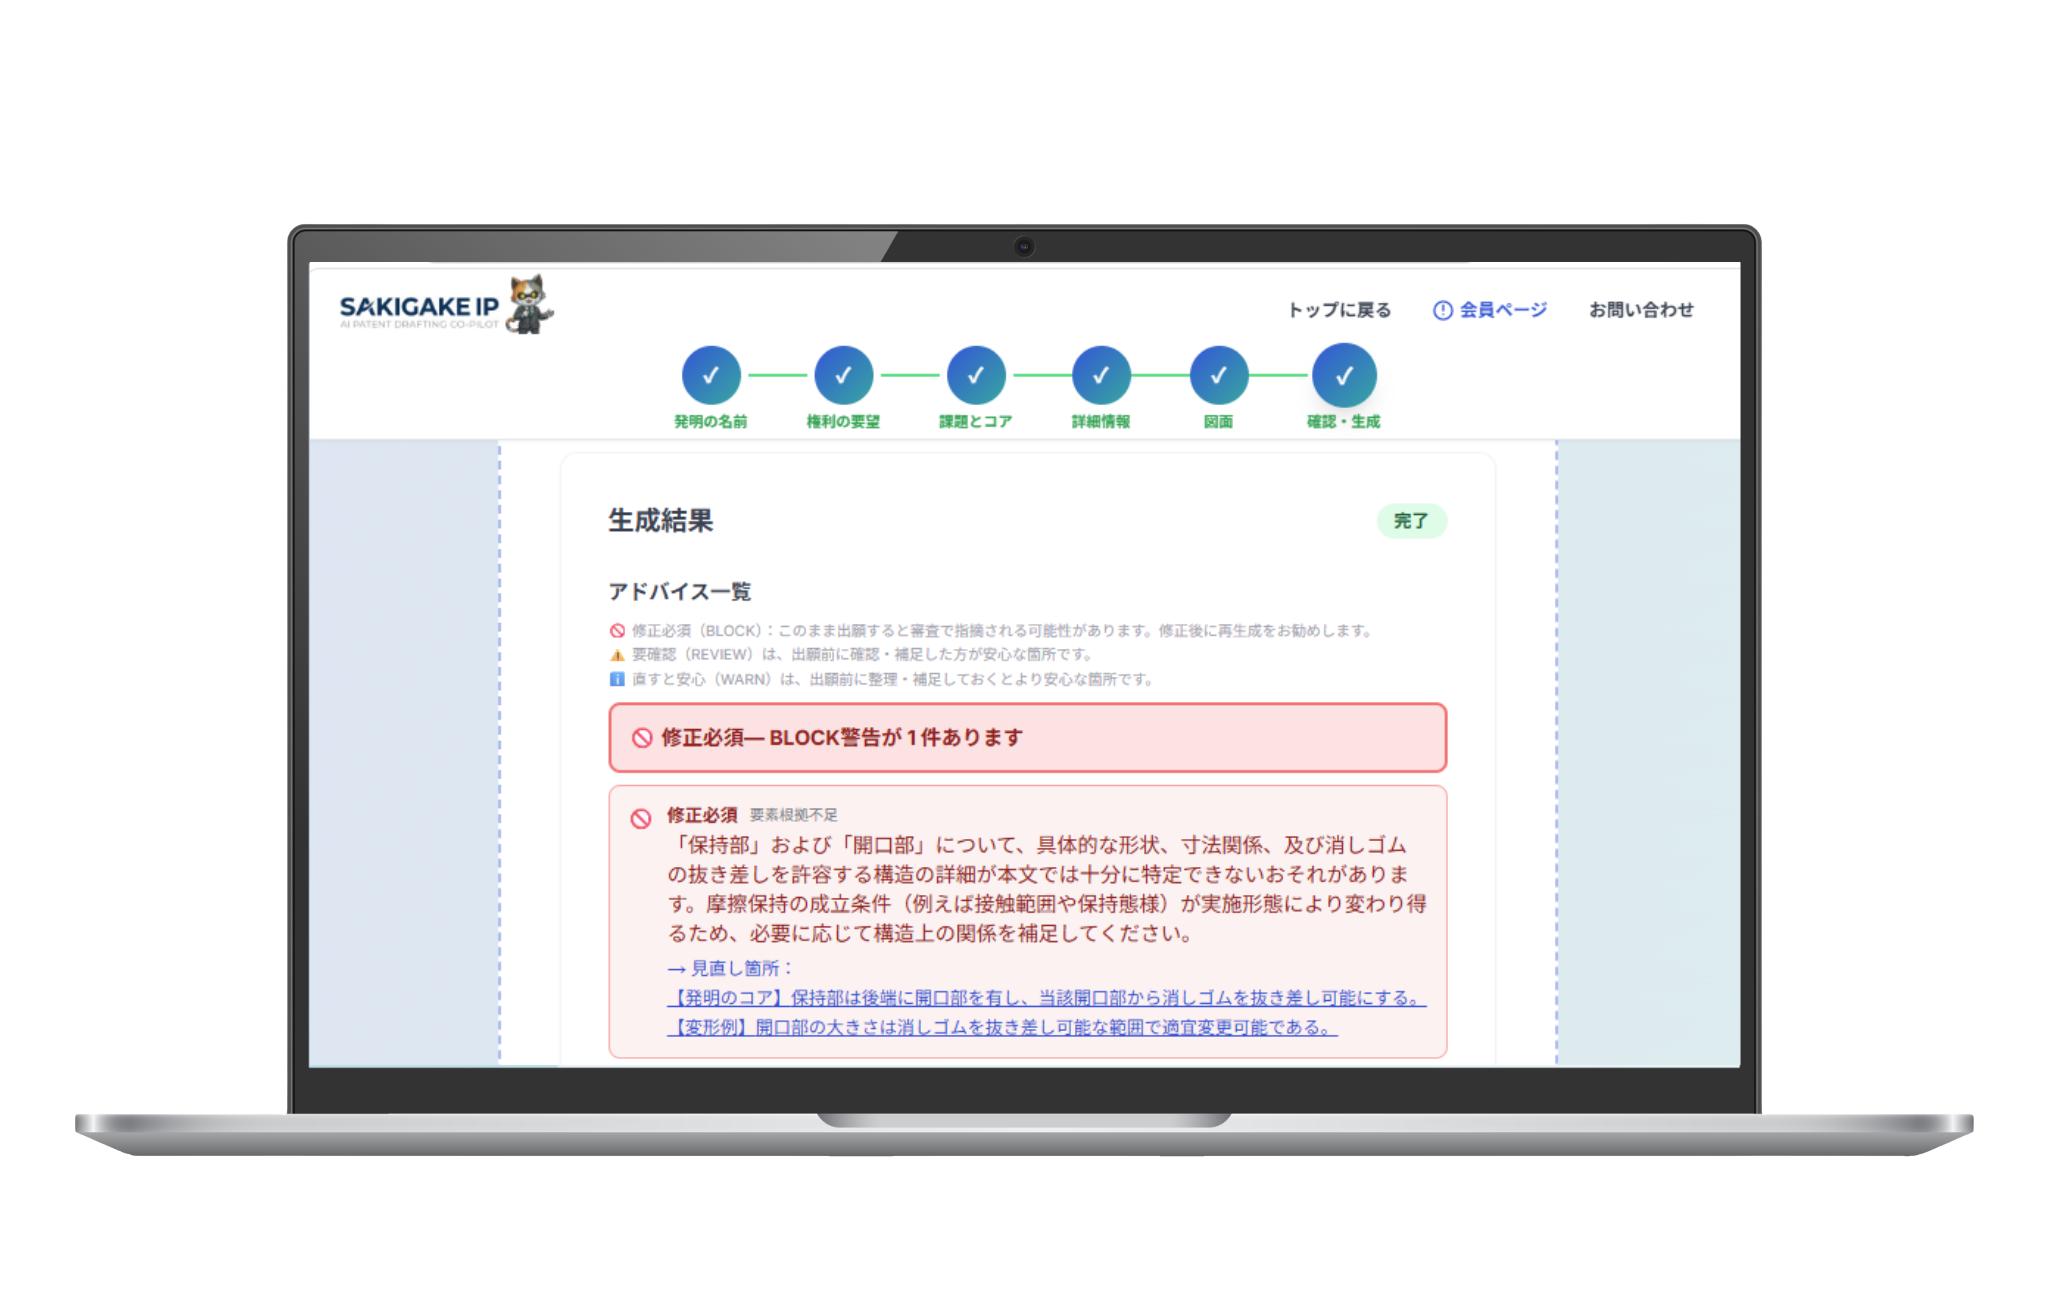Open お問い合わせ navigation item
Screen dimensions: 2048x1303
[x=1641, y=310]
